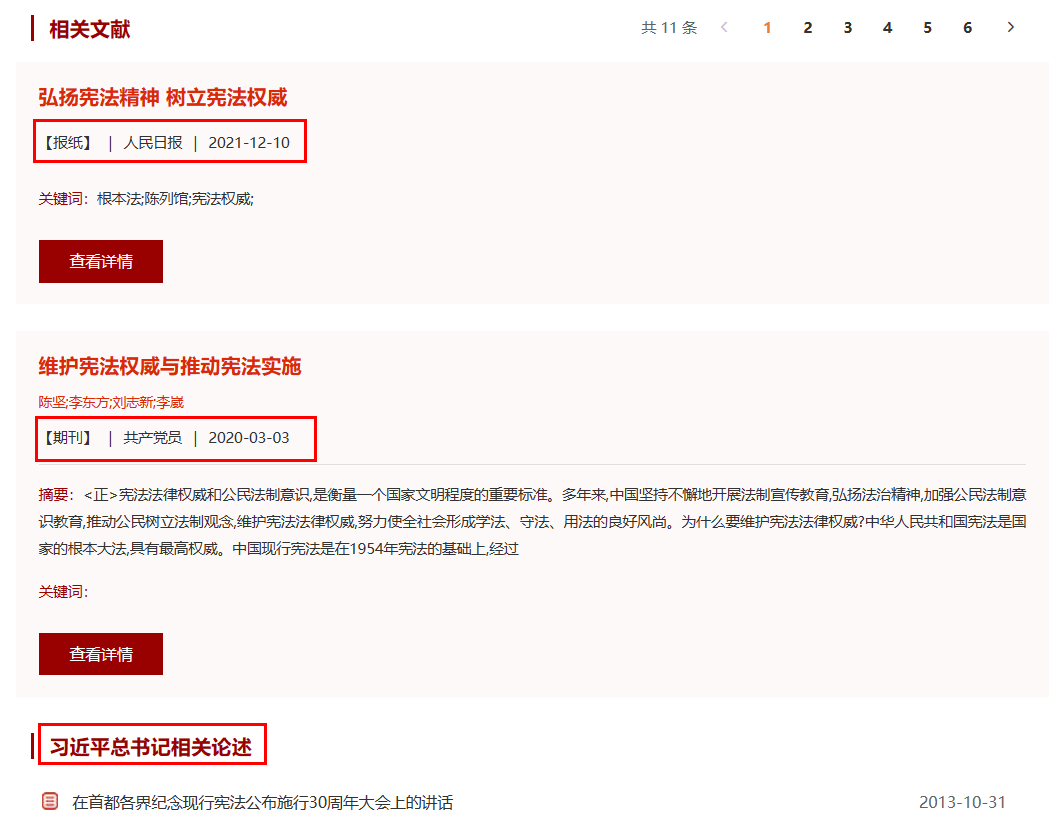This screenshot has height=830, width=1051.
Task: Click the document icon beside the 30周年 speech
Action: [x=50, y=801]
